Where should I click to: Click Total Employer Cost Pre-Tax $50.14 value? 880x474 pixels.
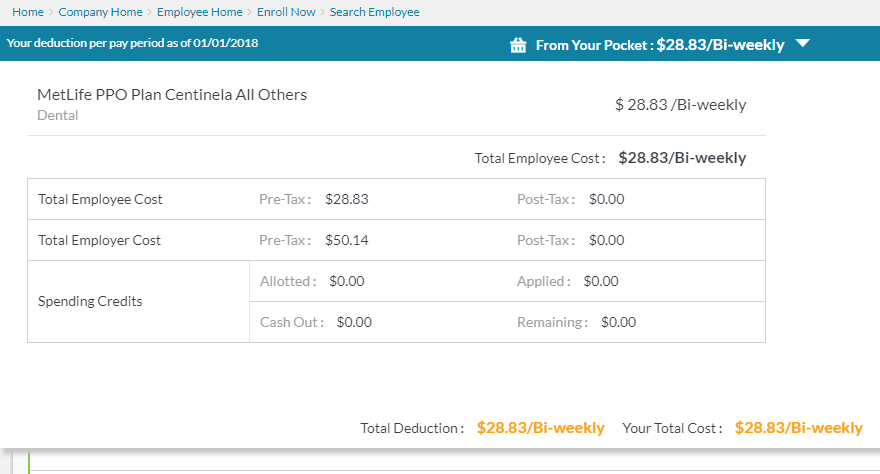click(346, 240)
